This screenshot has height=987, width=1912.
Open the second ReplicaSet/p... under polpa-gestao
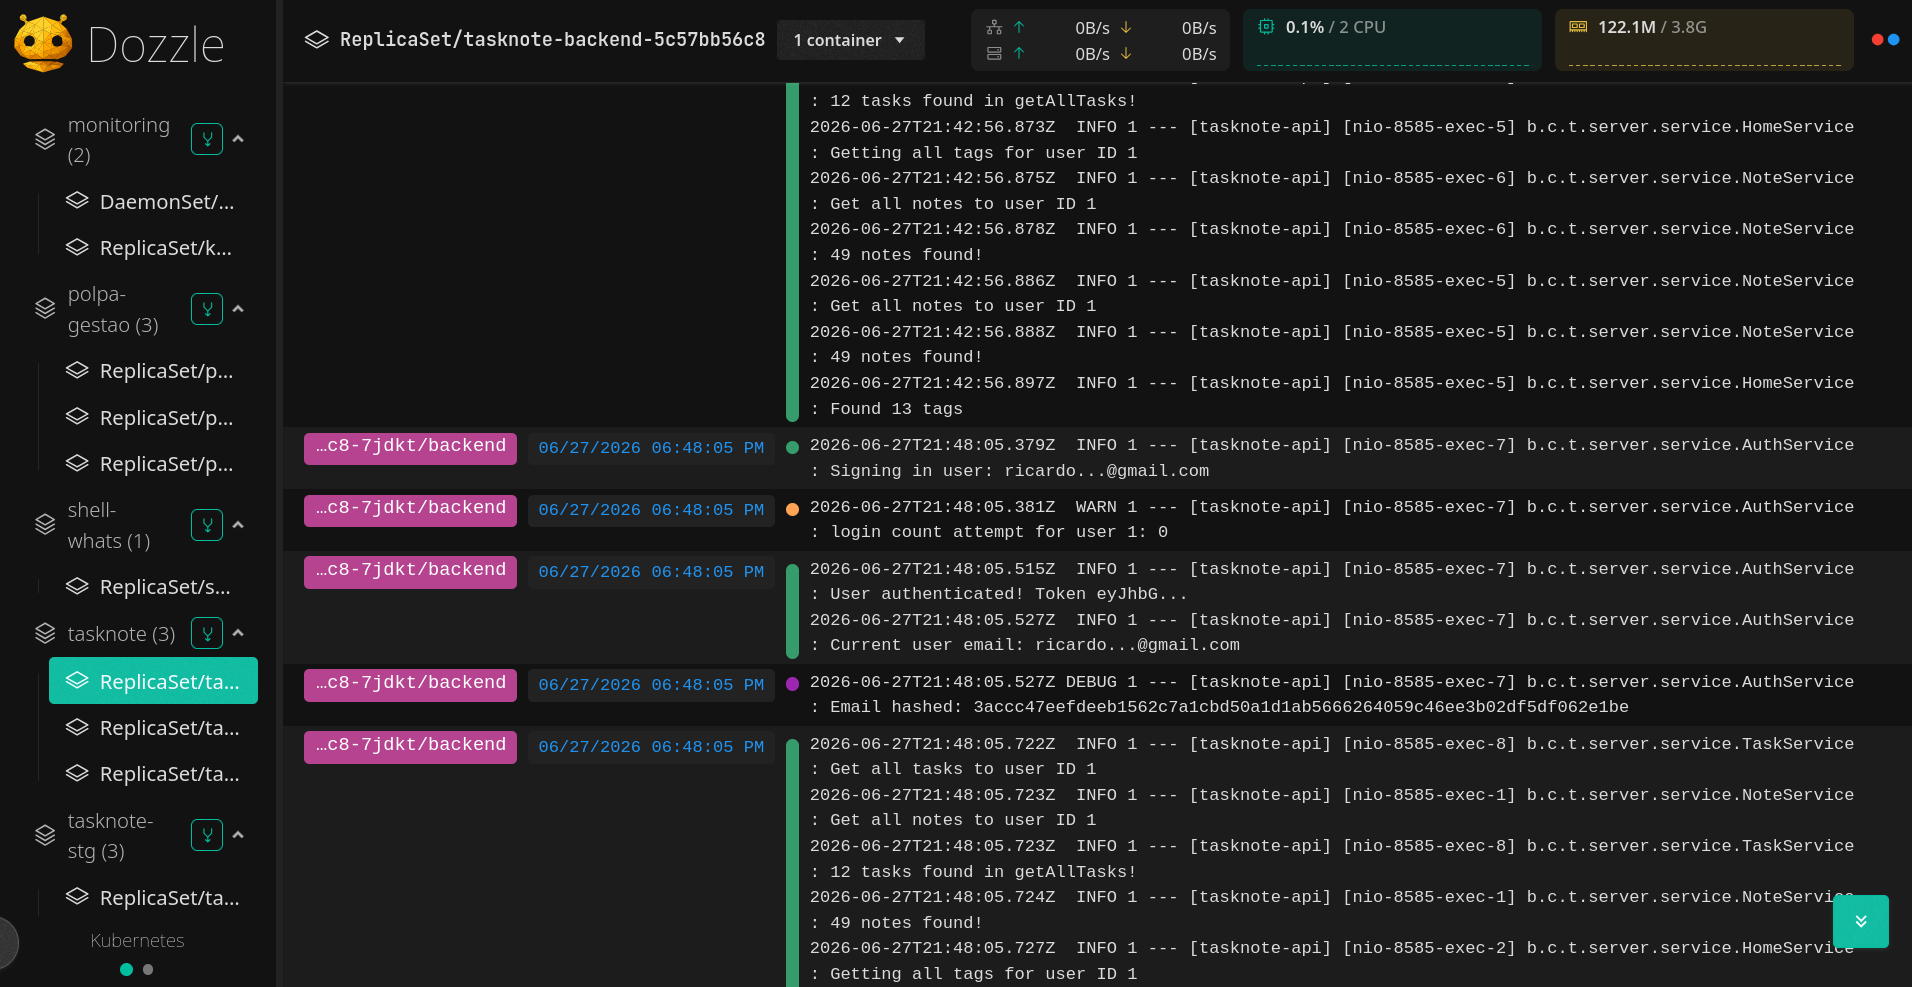pyautogui.click(x=152, y=417)
